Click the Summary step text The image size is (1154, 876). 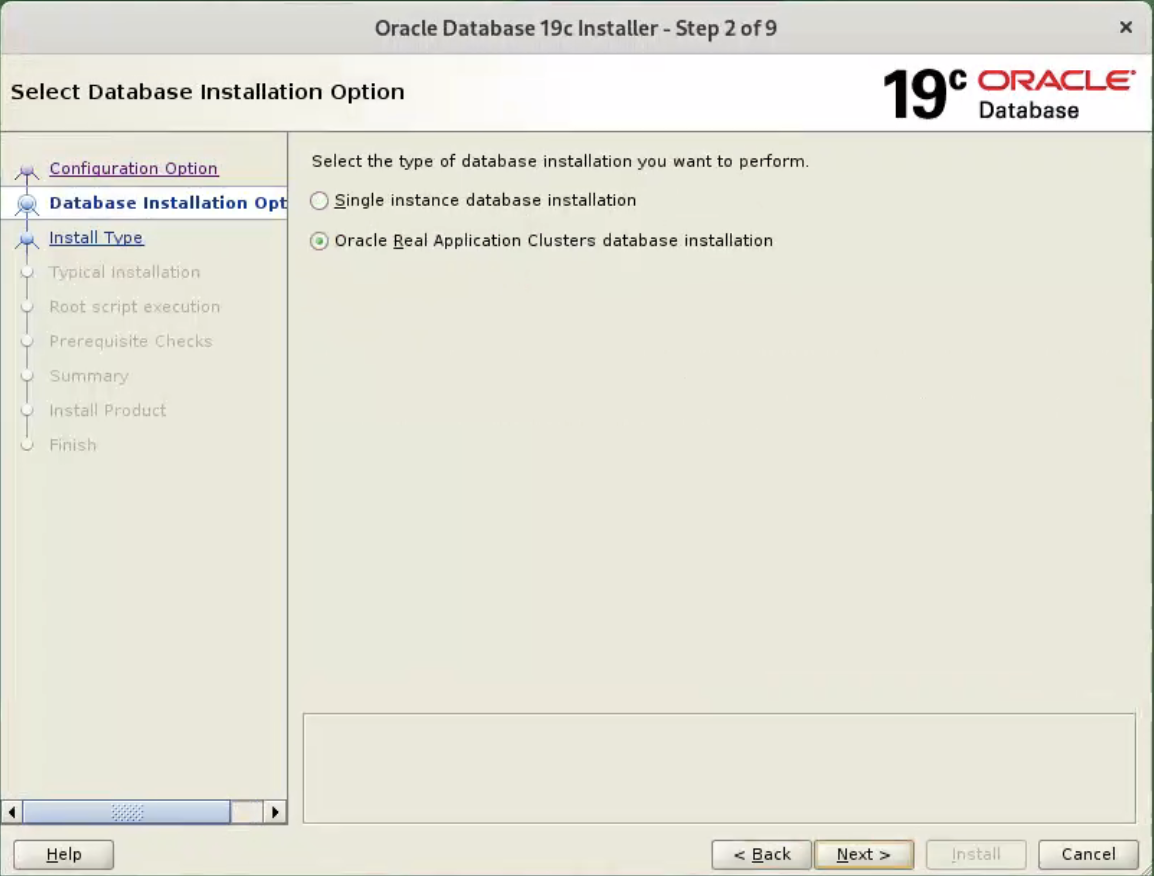(x=89, y=376)
